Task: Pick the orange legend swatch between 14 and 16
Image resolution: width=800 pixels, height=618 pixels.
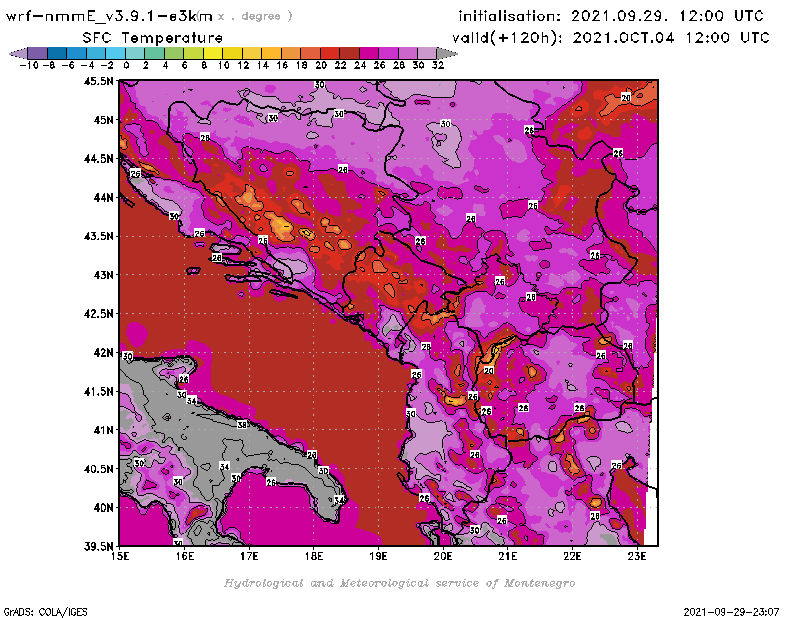Action: [x=271, y=54]
